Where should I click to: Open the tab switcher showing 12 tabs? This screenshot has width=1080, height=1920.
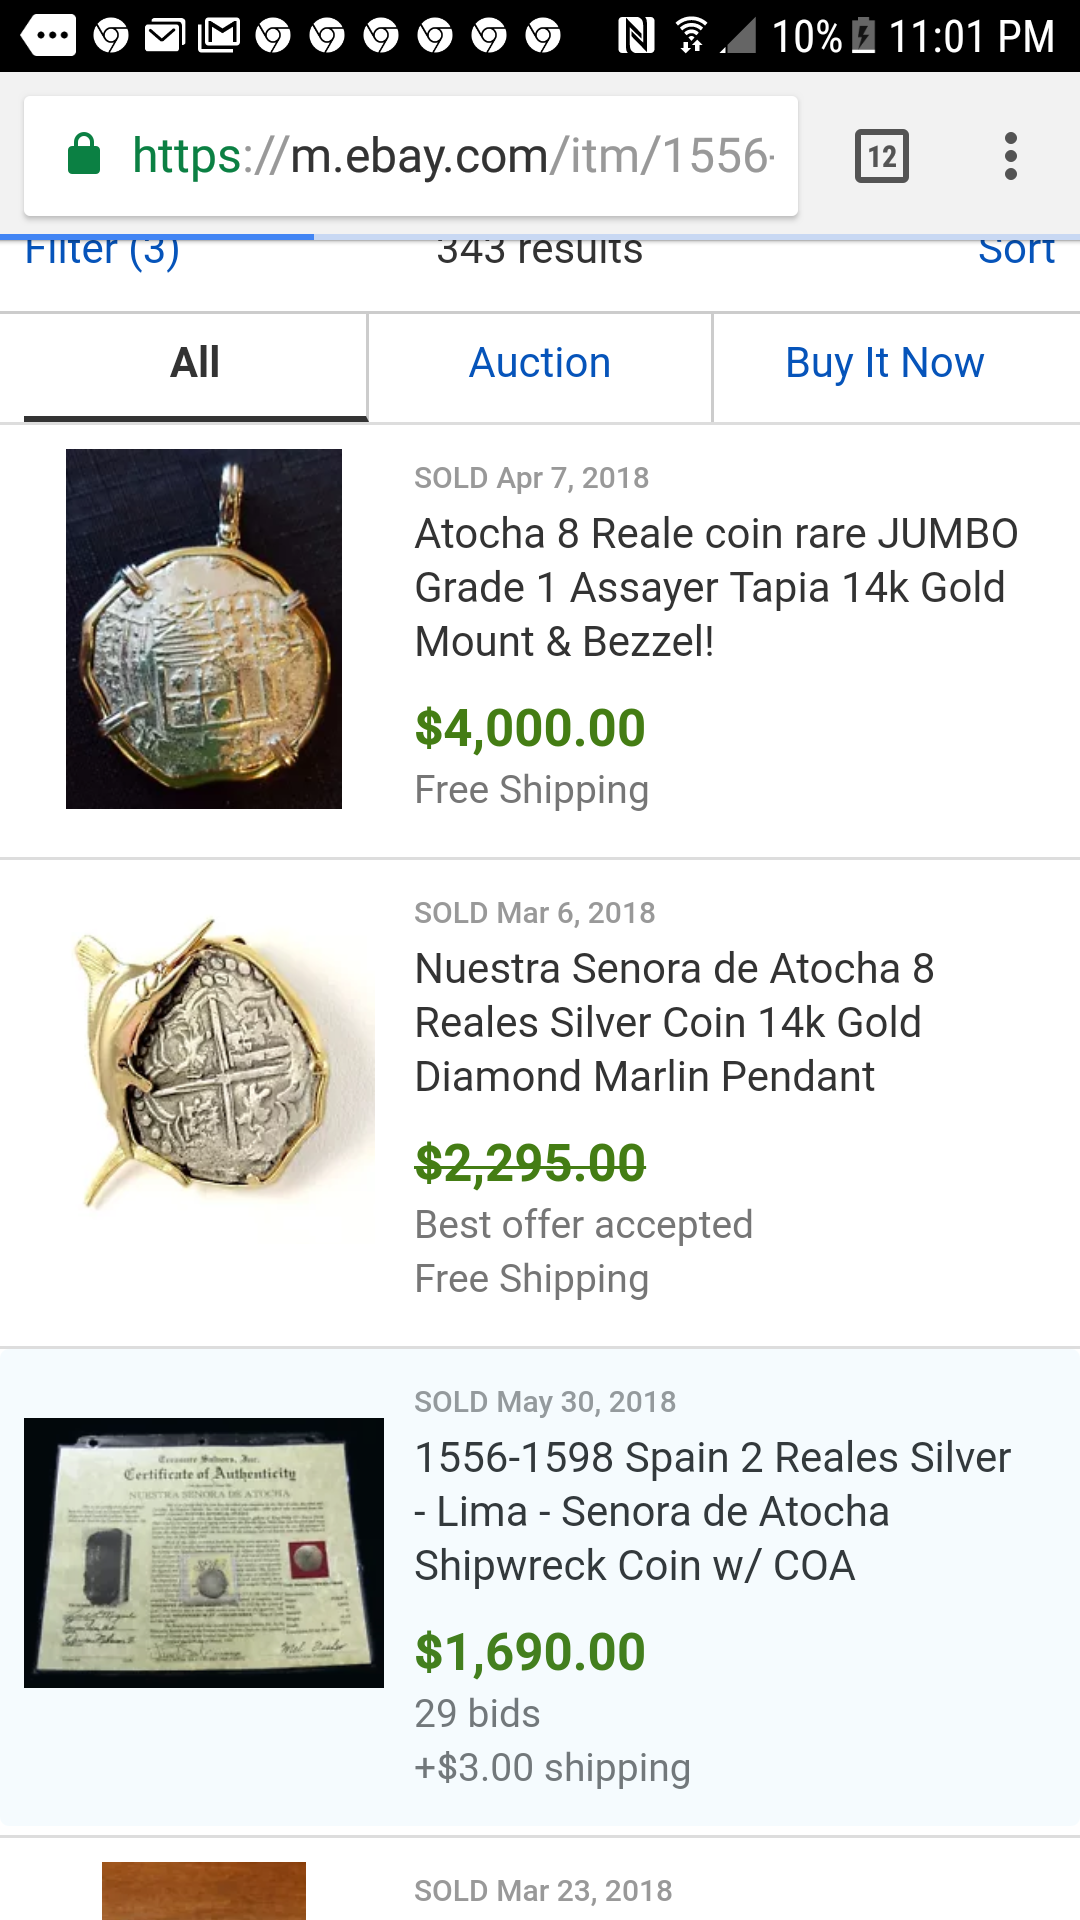881,156
